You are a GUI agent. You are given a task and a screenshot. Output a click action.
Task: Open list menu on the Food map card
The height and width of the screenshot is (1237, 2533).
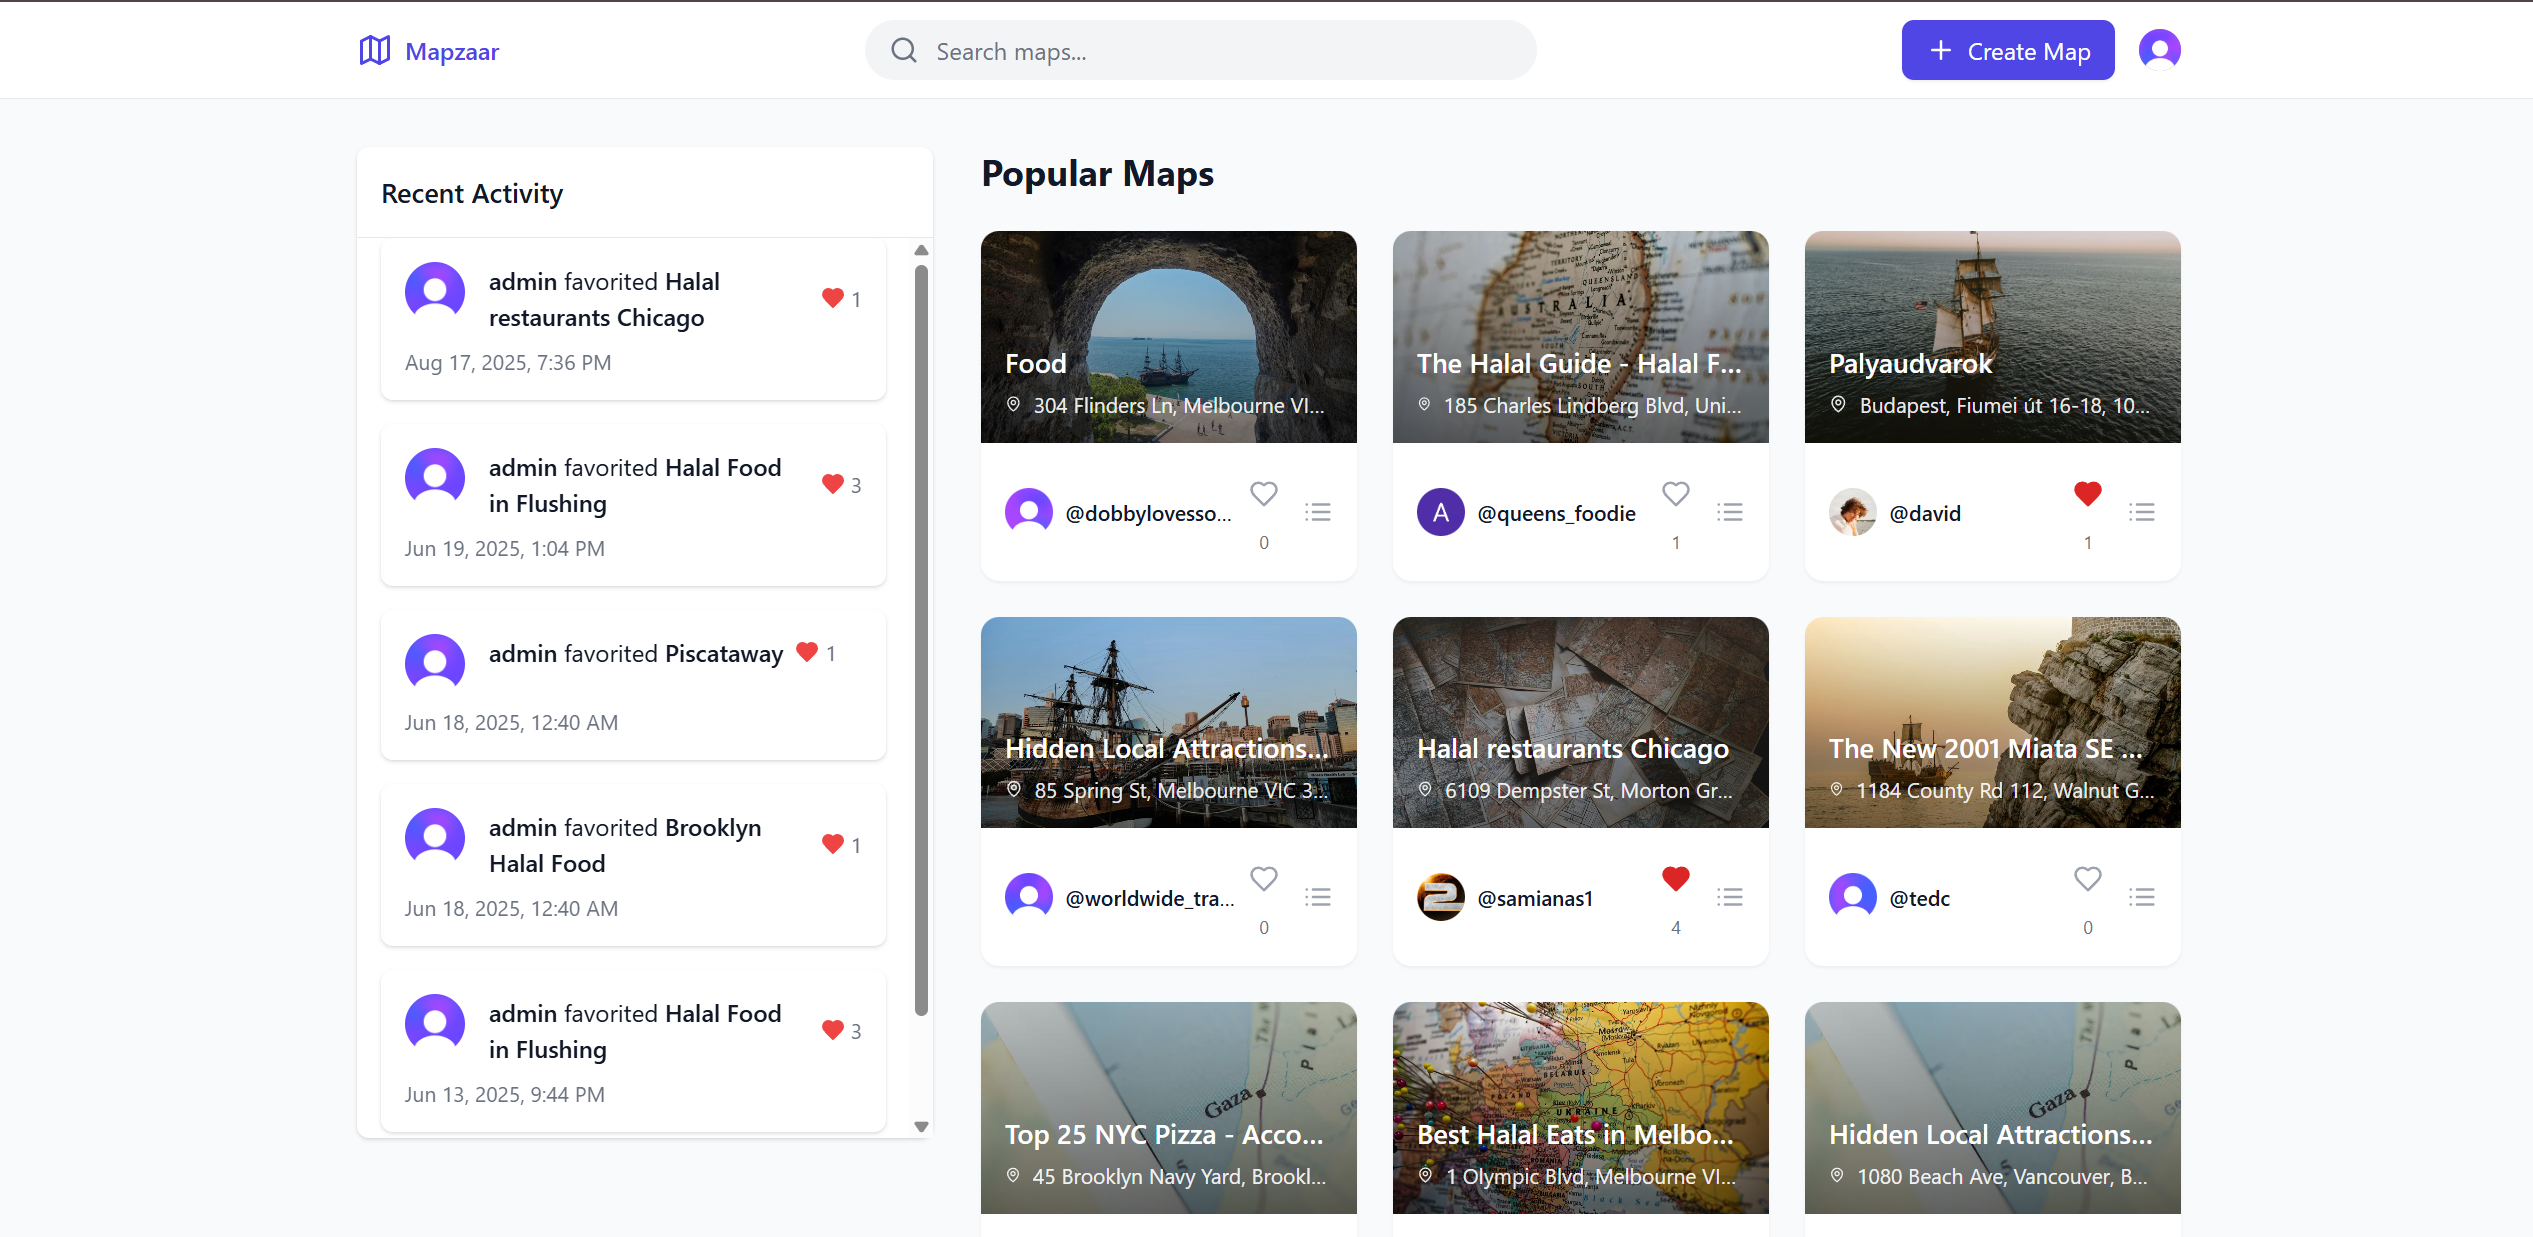point(1318,512)
